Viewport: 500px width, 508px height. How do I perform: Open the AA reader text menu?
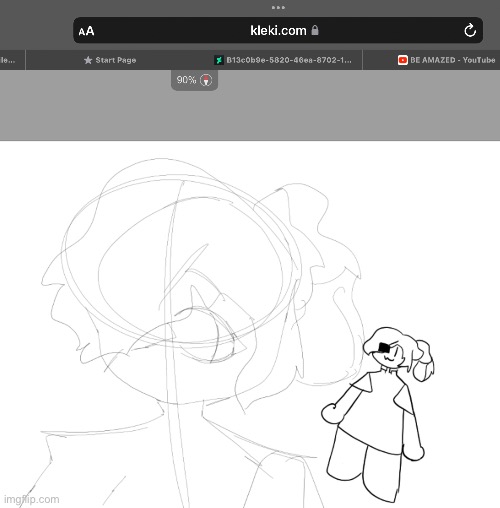point(86,31)
